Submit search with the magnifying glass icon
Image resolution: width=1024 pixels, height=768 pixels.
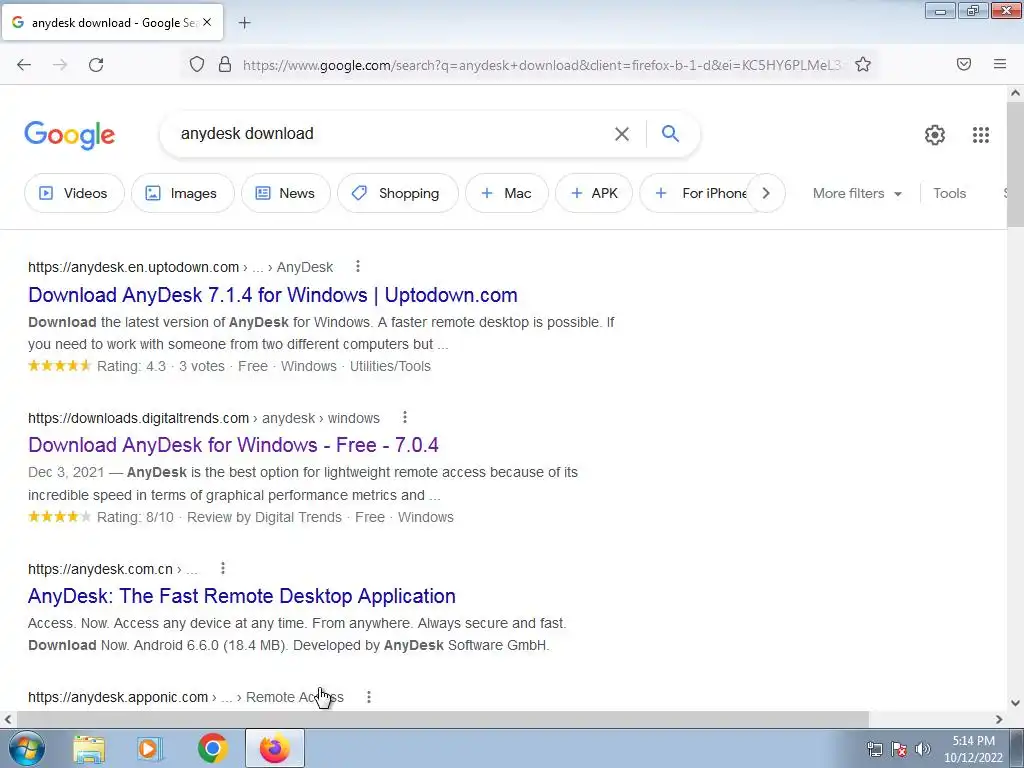pyautogui.click(x=670, y=133)
